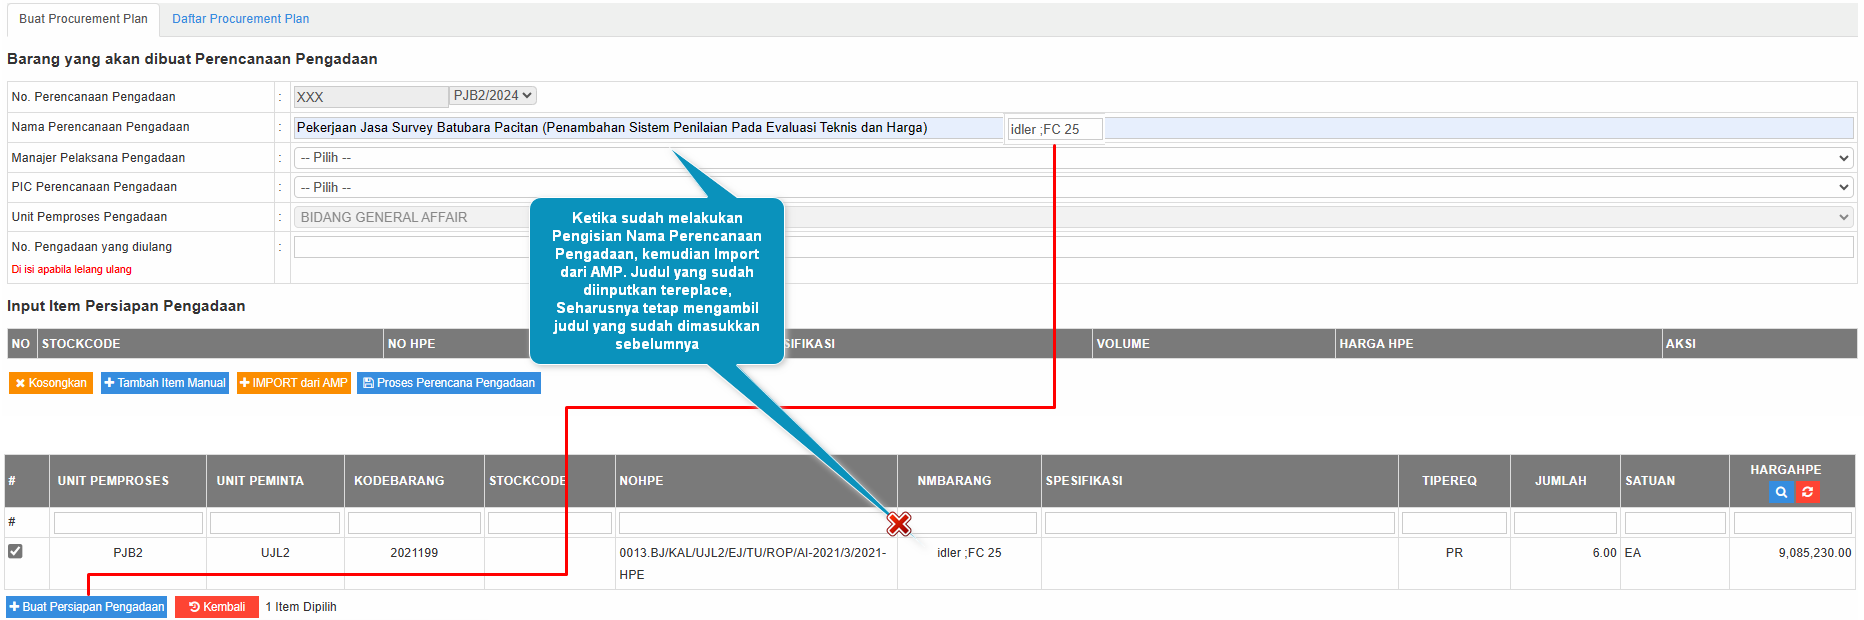Open Unit Pemproses Pengadaan dropdown

1072,217
